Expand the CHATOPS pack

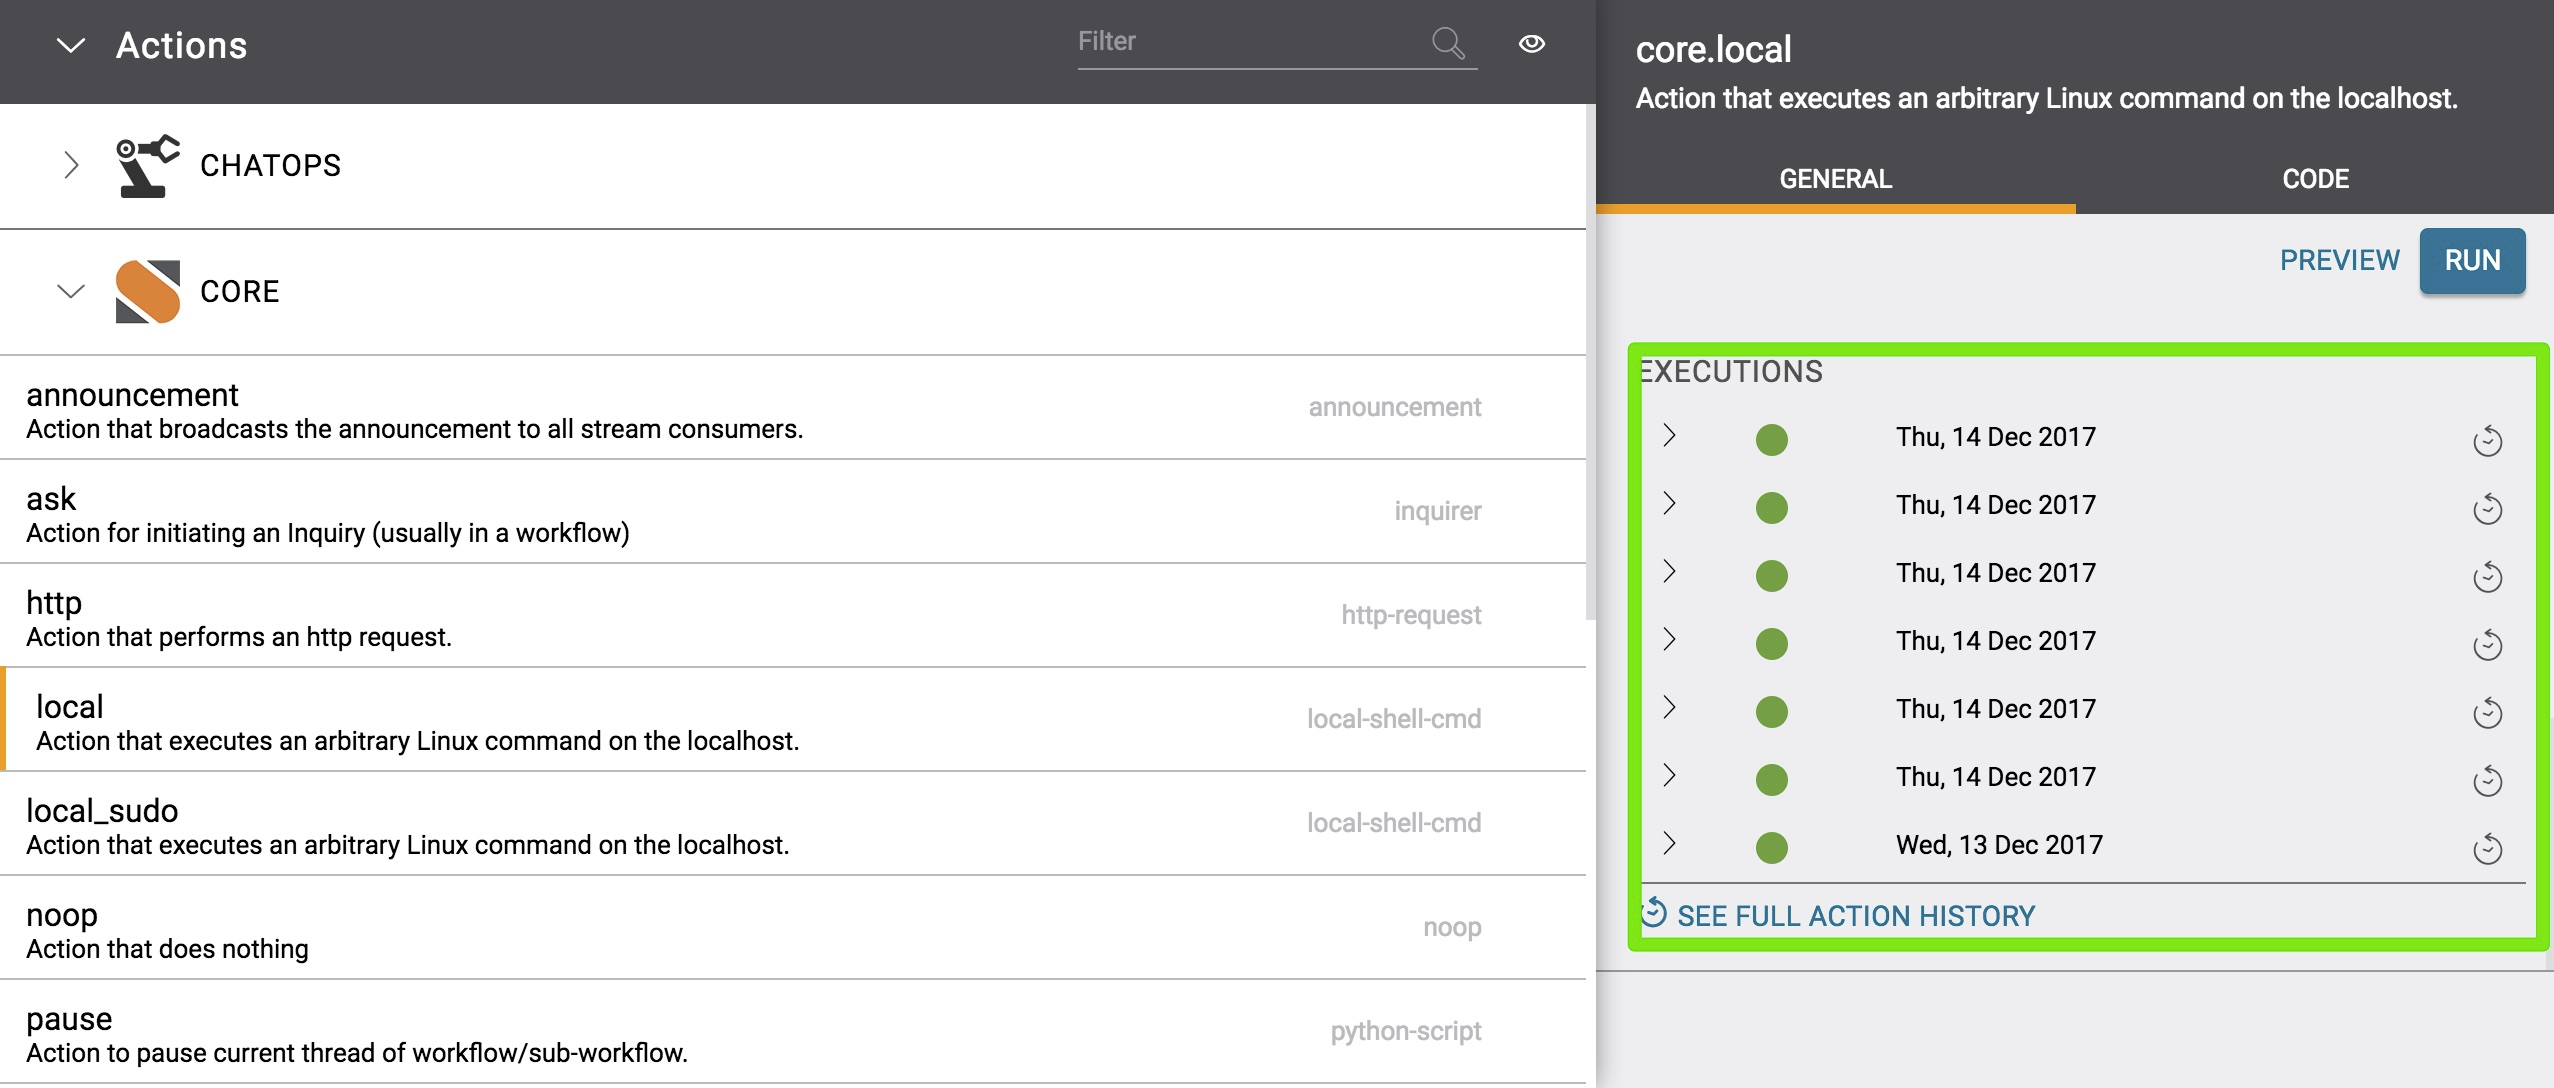pyautogui.click(x=71, y=165)
